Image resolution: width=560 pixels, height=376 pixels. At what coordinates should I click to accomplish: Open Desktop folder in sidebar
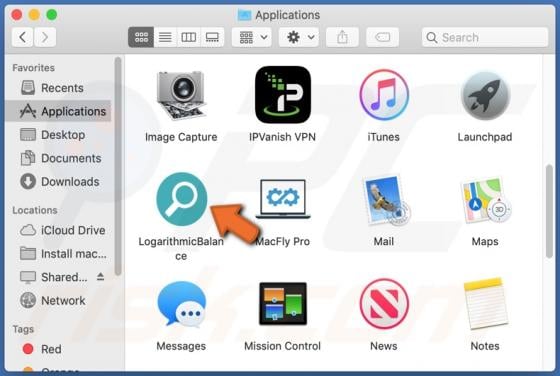pos(59,135)
